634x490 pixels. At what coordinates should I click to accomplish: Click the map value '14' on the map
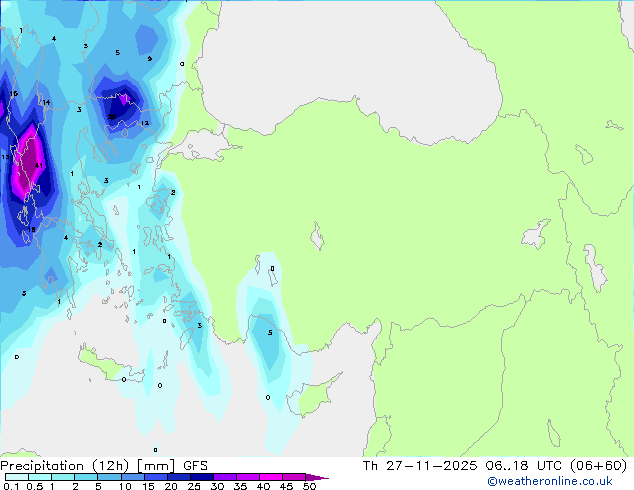pos(46,102)
